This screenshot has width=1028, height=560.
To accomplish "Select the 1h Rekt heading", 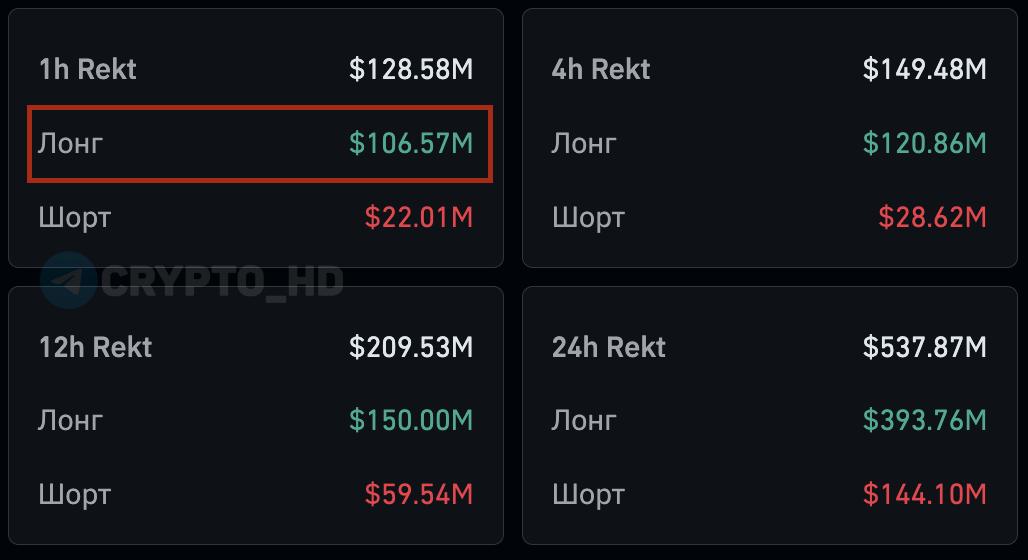I will [x=87, y=69].
